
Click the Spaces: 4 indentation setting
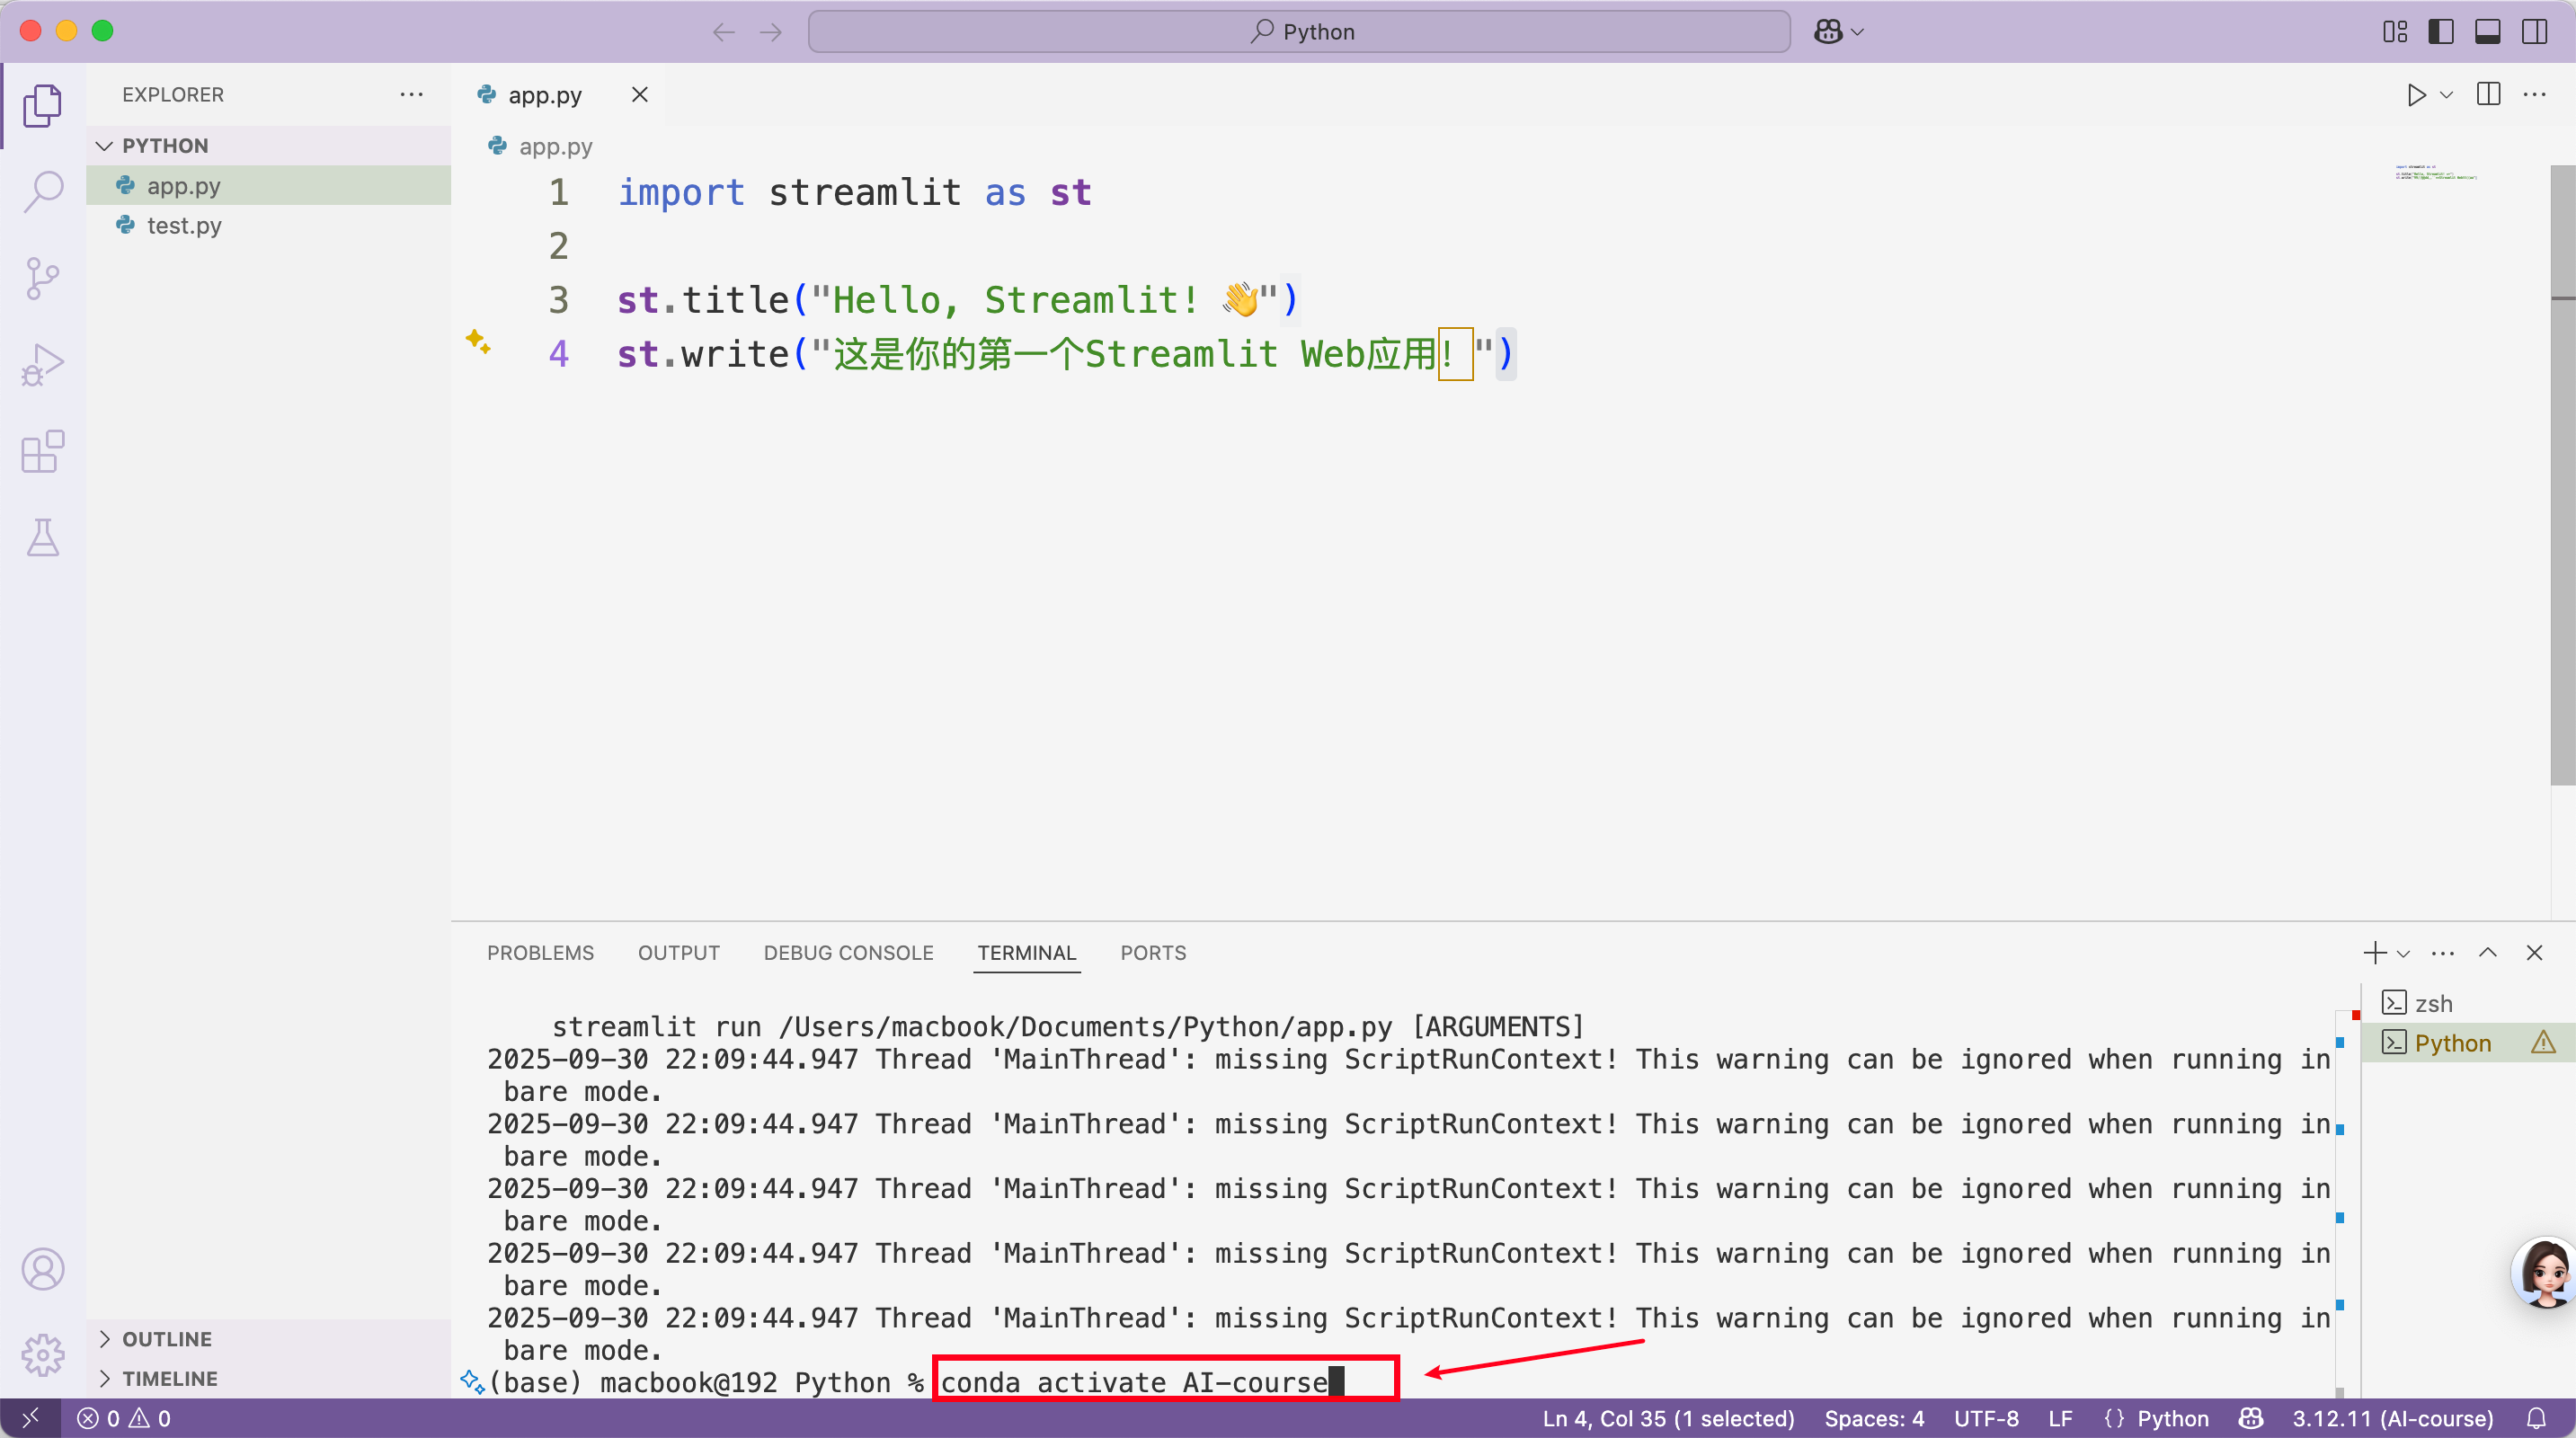1874,1418
